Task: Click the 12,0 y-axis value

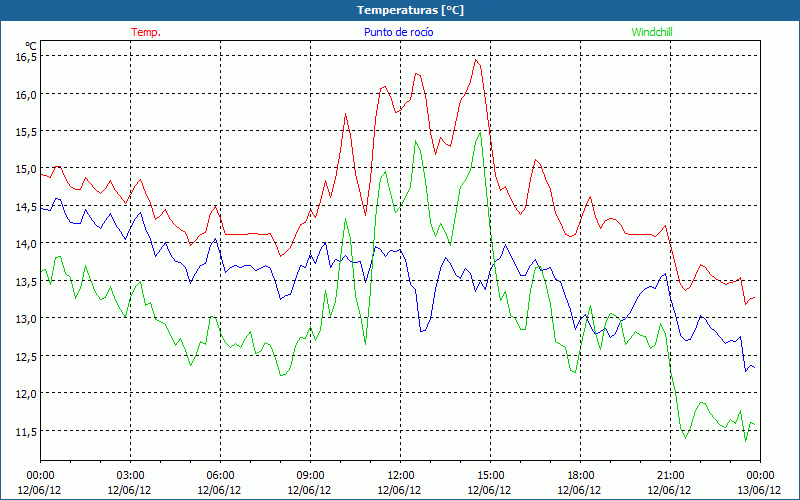Action: click(27, 393)
